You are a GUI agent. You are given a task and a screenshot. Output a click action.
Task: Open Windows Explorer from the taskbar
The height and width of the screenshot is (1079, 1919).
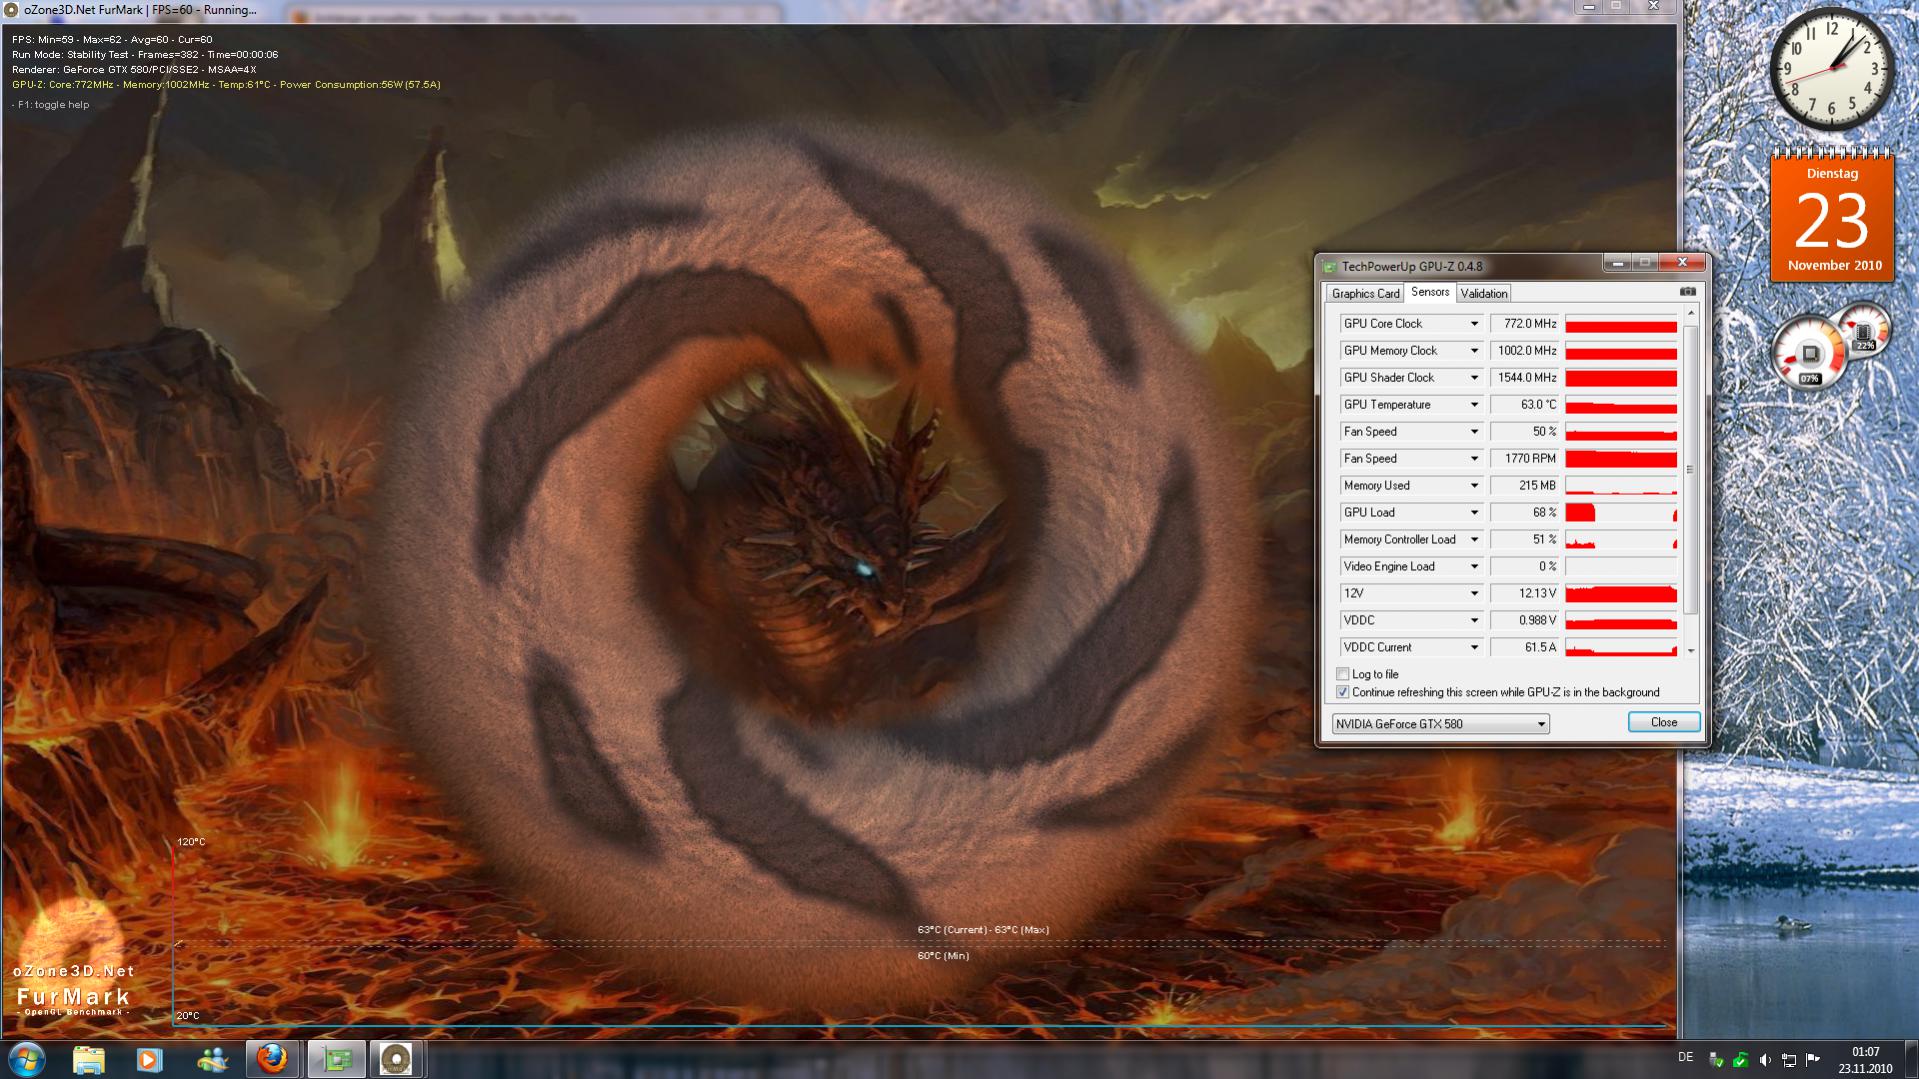point(88,1059)
